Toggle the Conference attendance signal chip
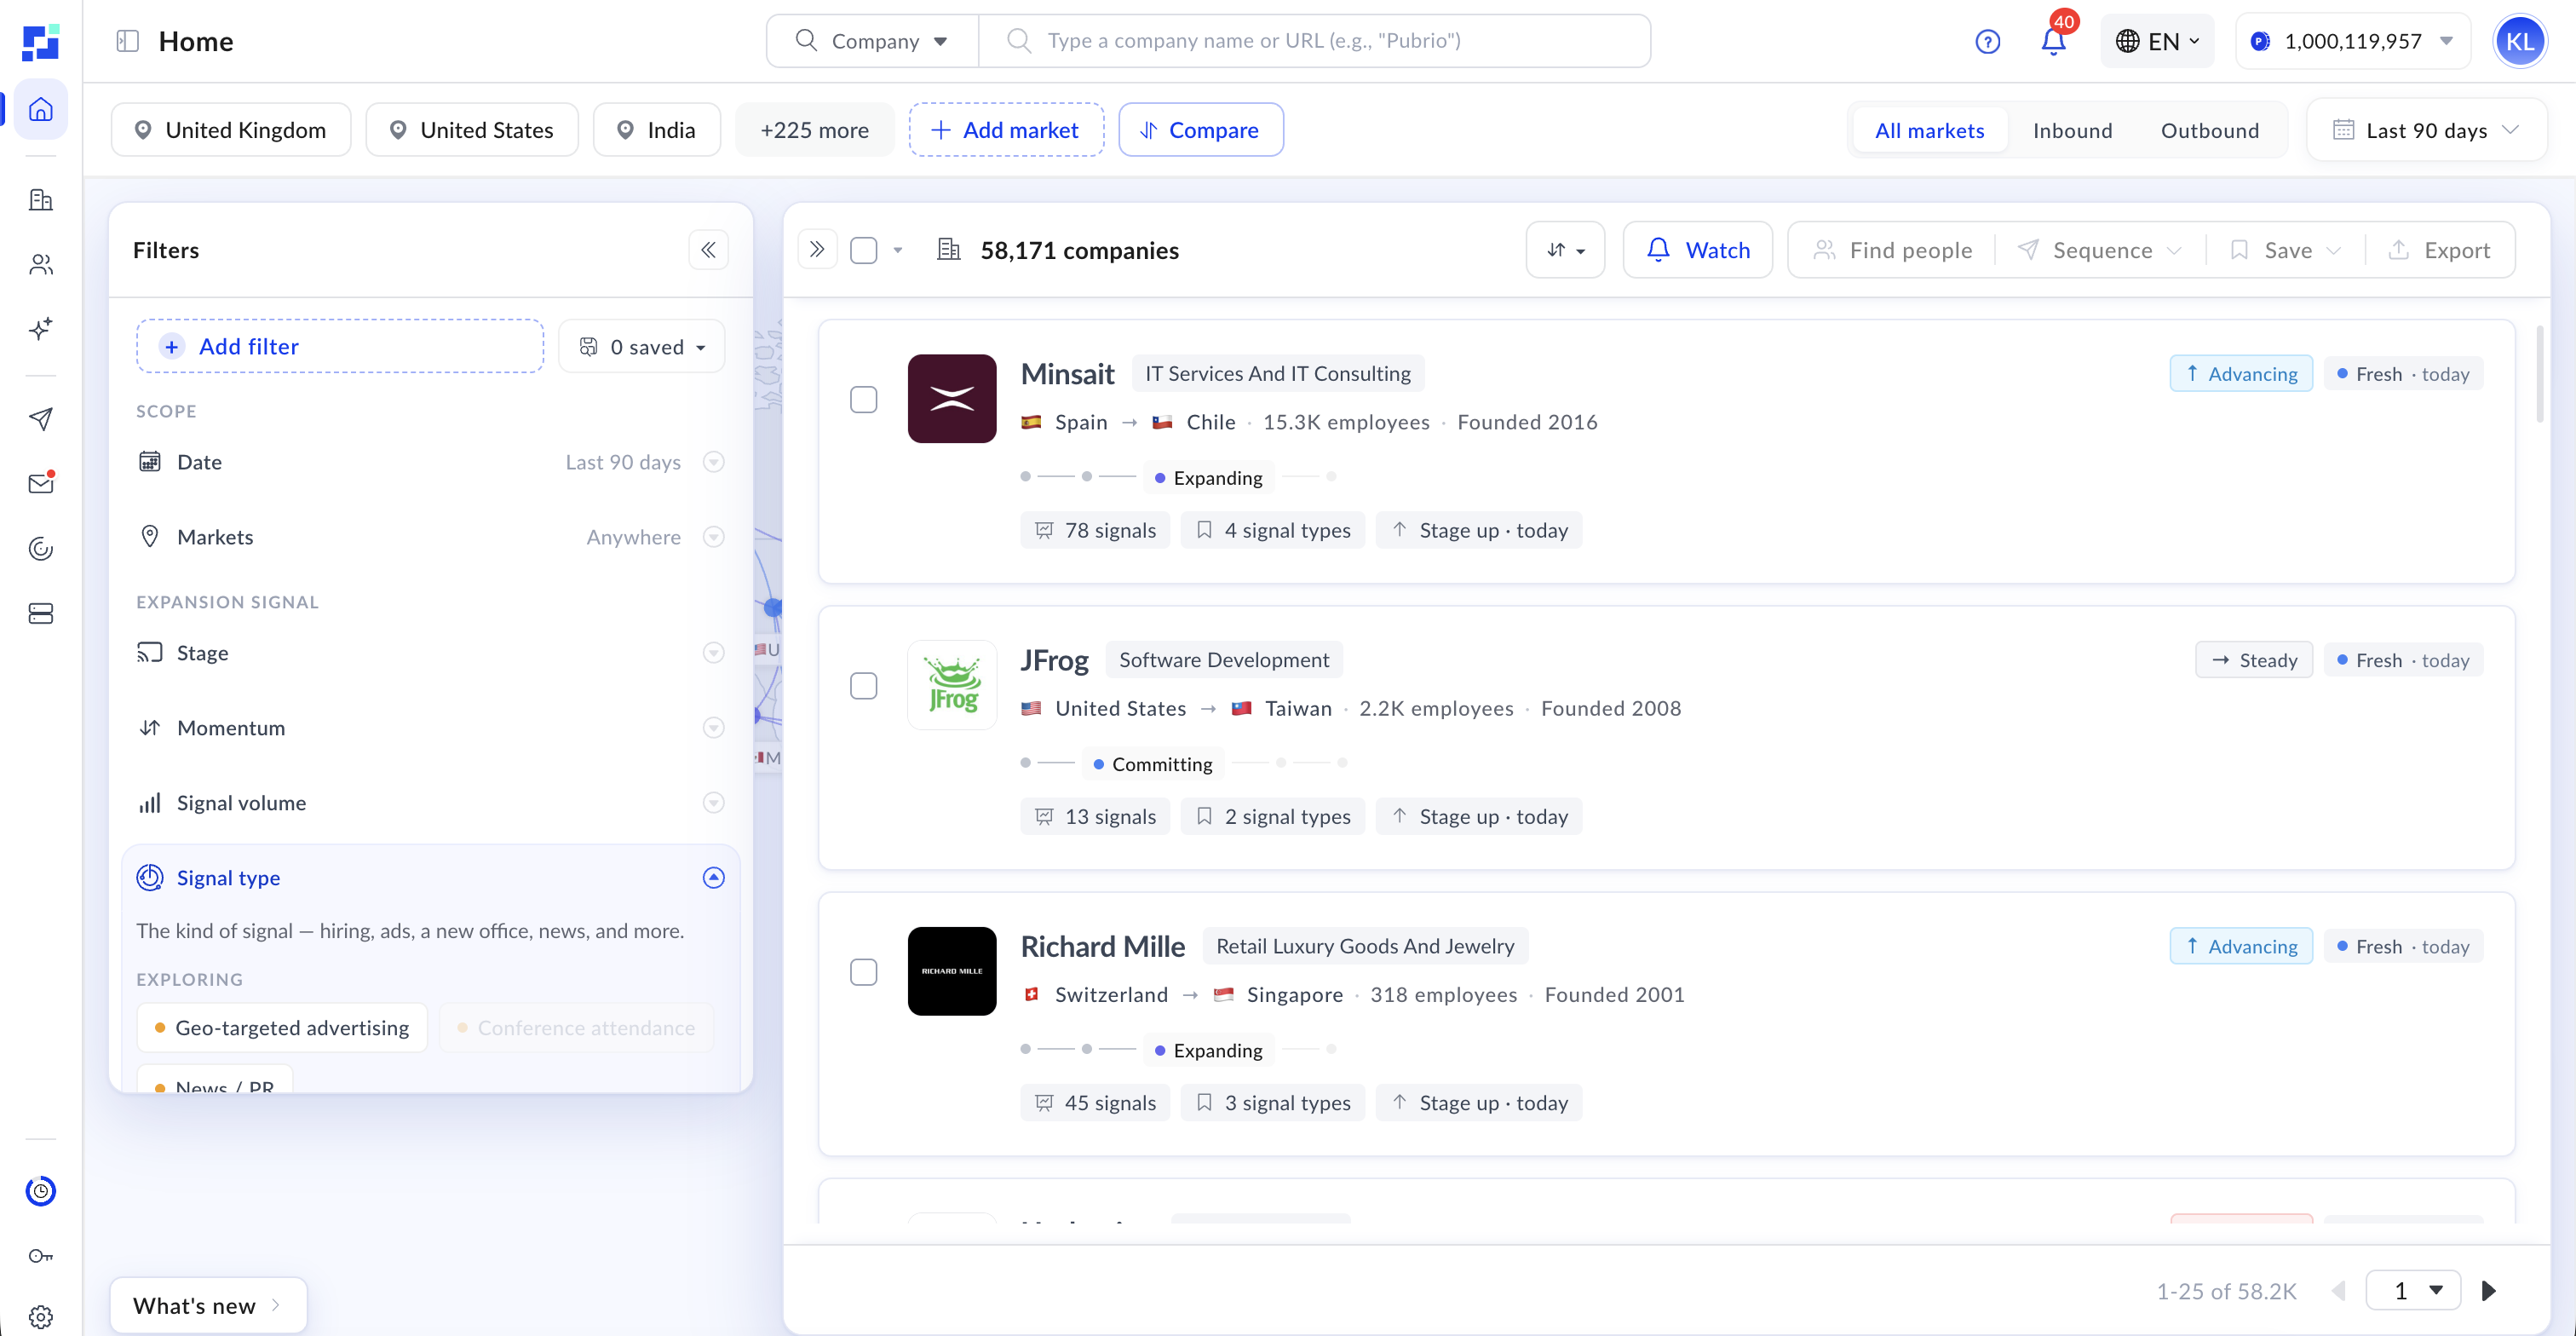 576,1028
